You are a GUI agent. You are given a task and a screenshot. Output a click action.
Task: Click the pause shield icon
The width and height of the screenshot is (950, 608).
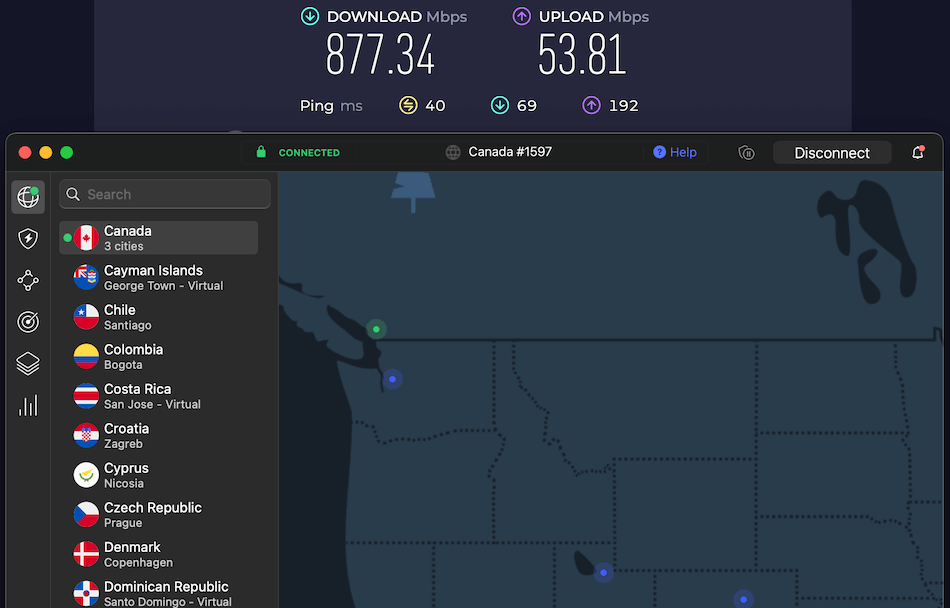tap(746, 153)
